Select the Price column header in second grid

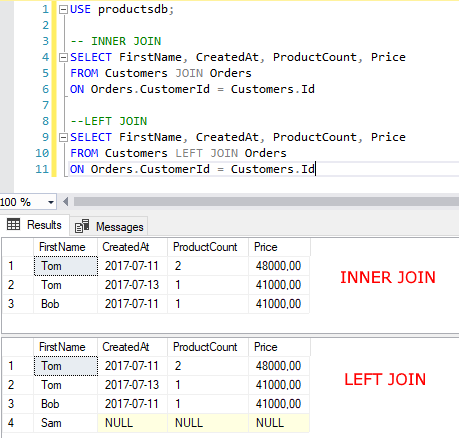[279, 347]
